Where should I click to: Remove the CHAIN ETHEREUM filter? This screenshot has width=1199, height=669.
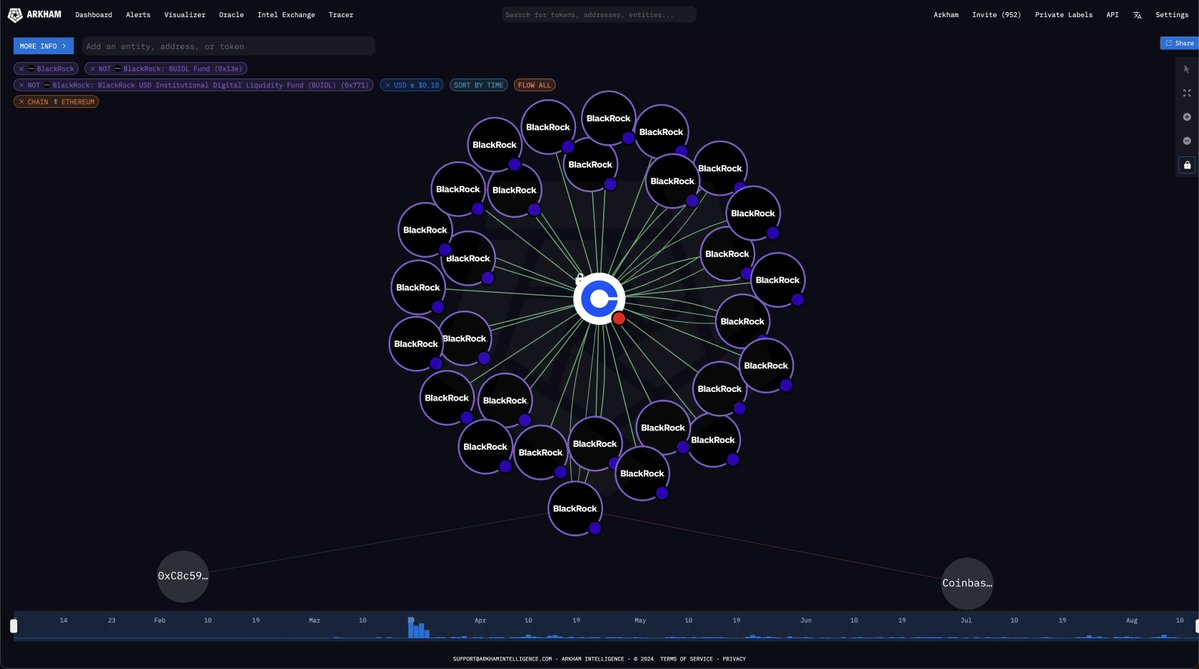21,102
